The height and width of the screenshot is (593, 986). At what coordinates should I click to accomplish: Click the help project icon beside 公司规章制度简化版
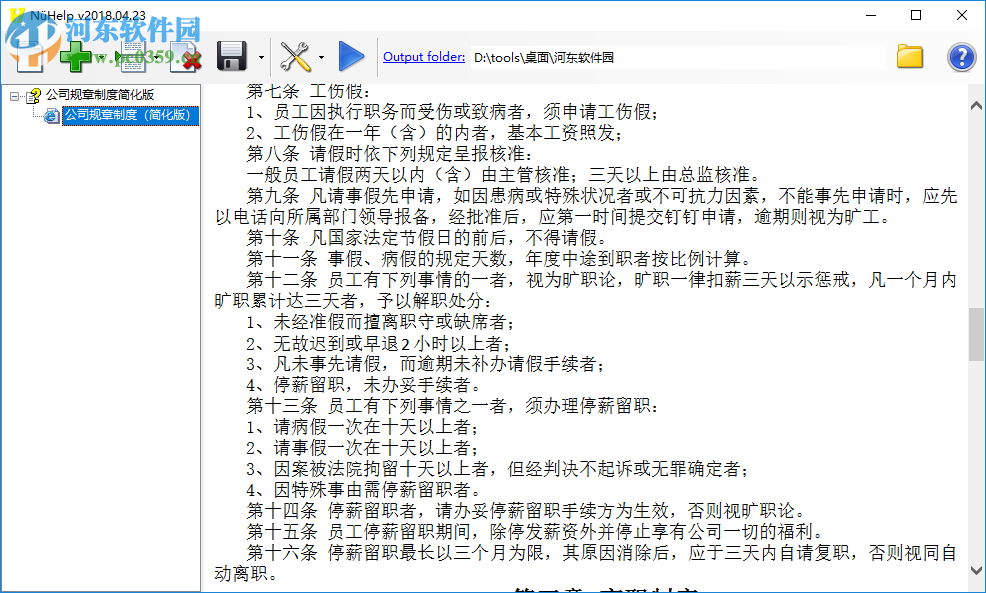(33, 96)
